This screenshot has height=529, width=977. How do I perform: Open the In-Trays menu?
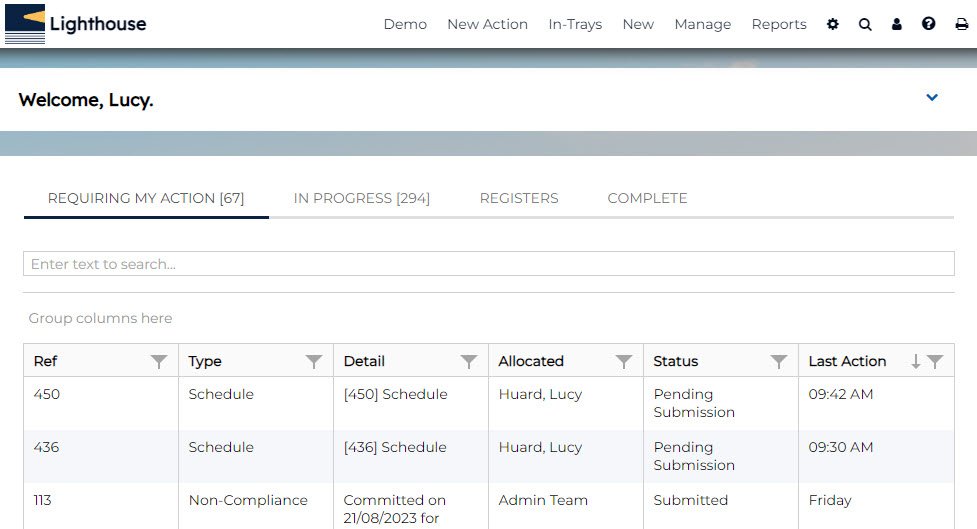575,24
